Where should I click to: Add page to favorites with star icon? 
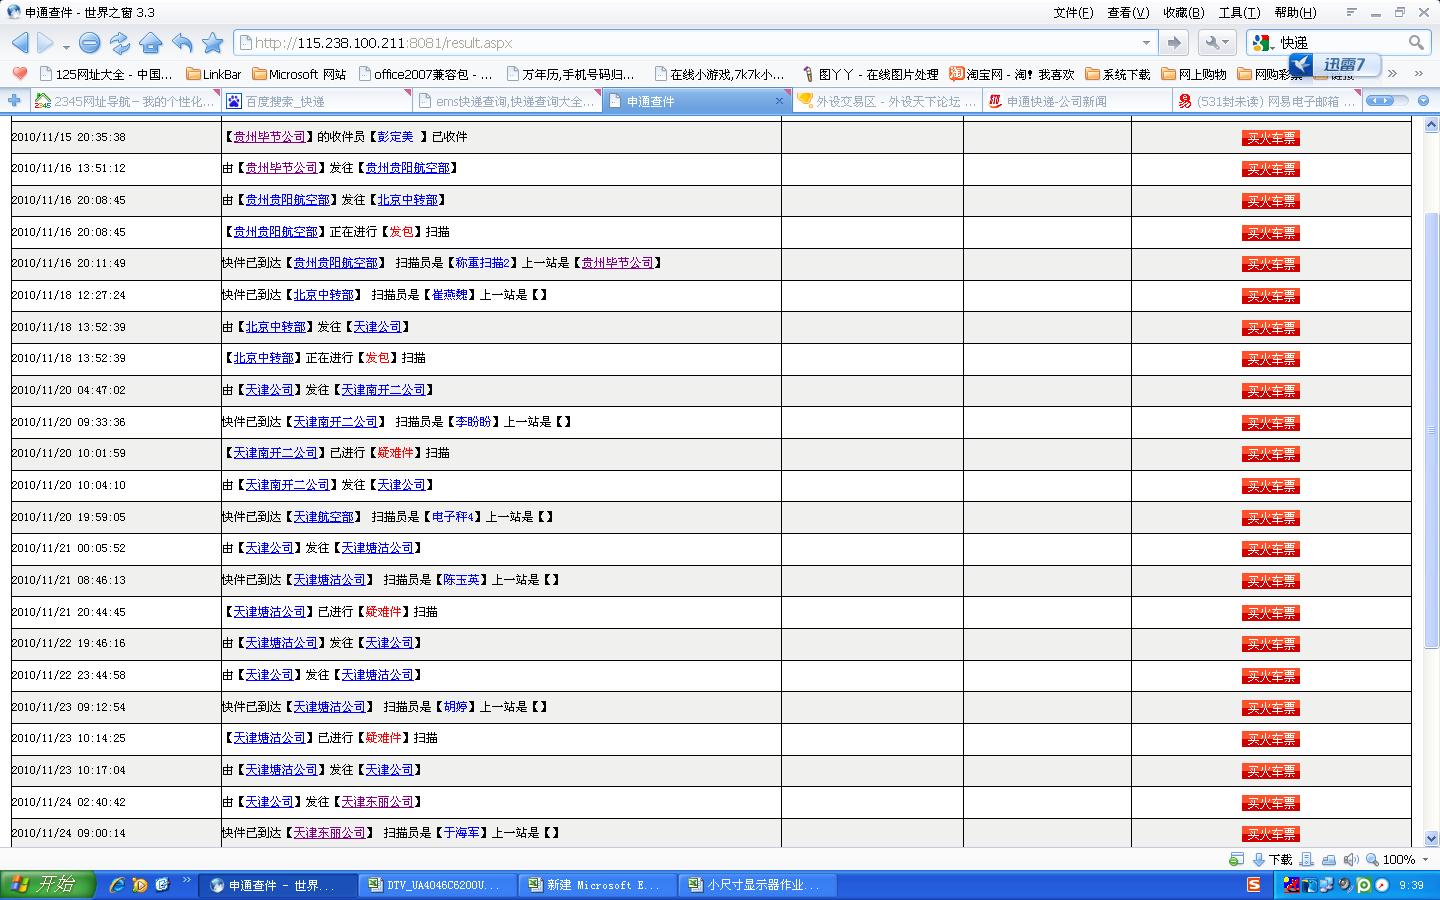click(x=212, y=43)
